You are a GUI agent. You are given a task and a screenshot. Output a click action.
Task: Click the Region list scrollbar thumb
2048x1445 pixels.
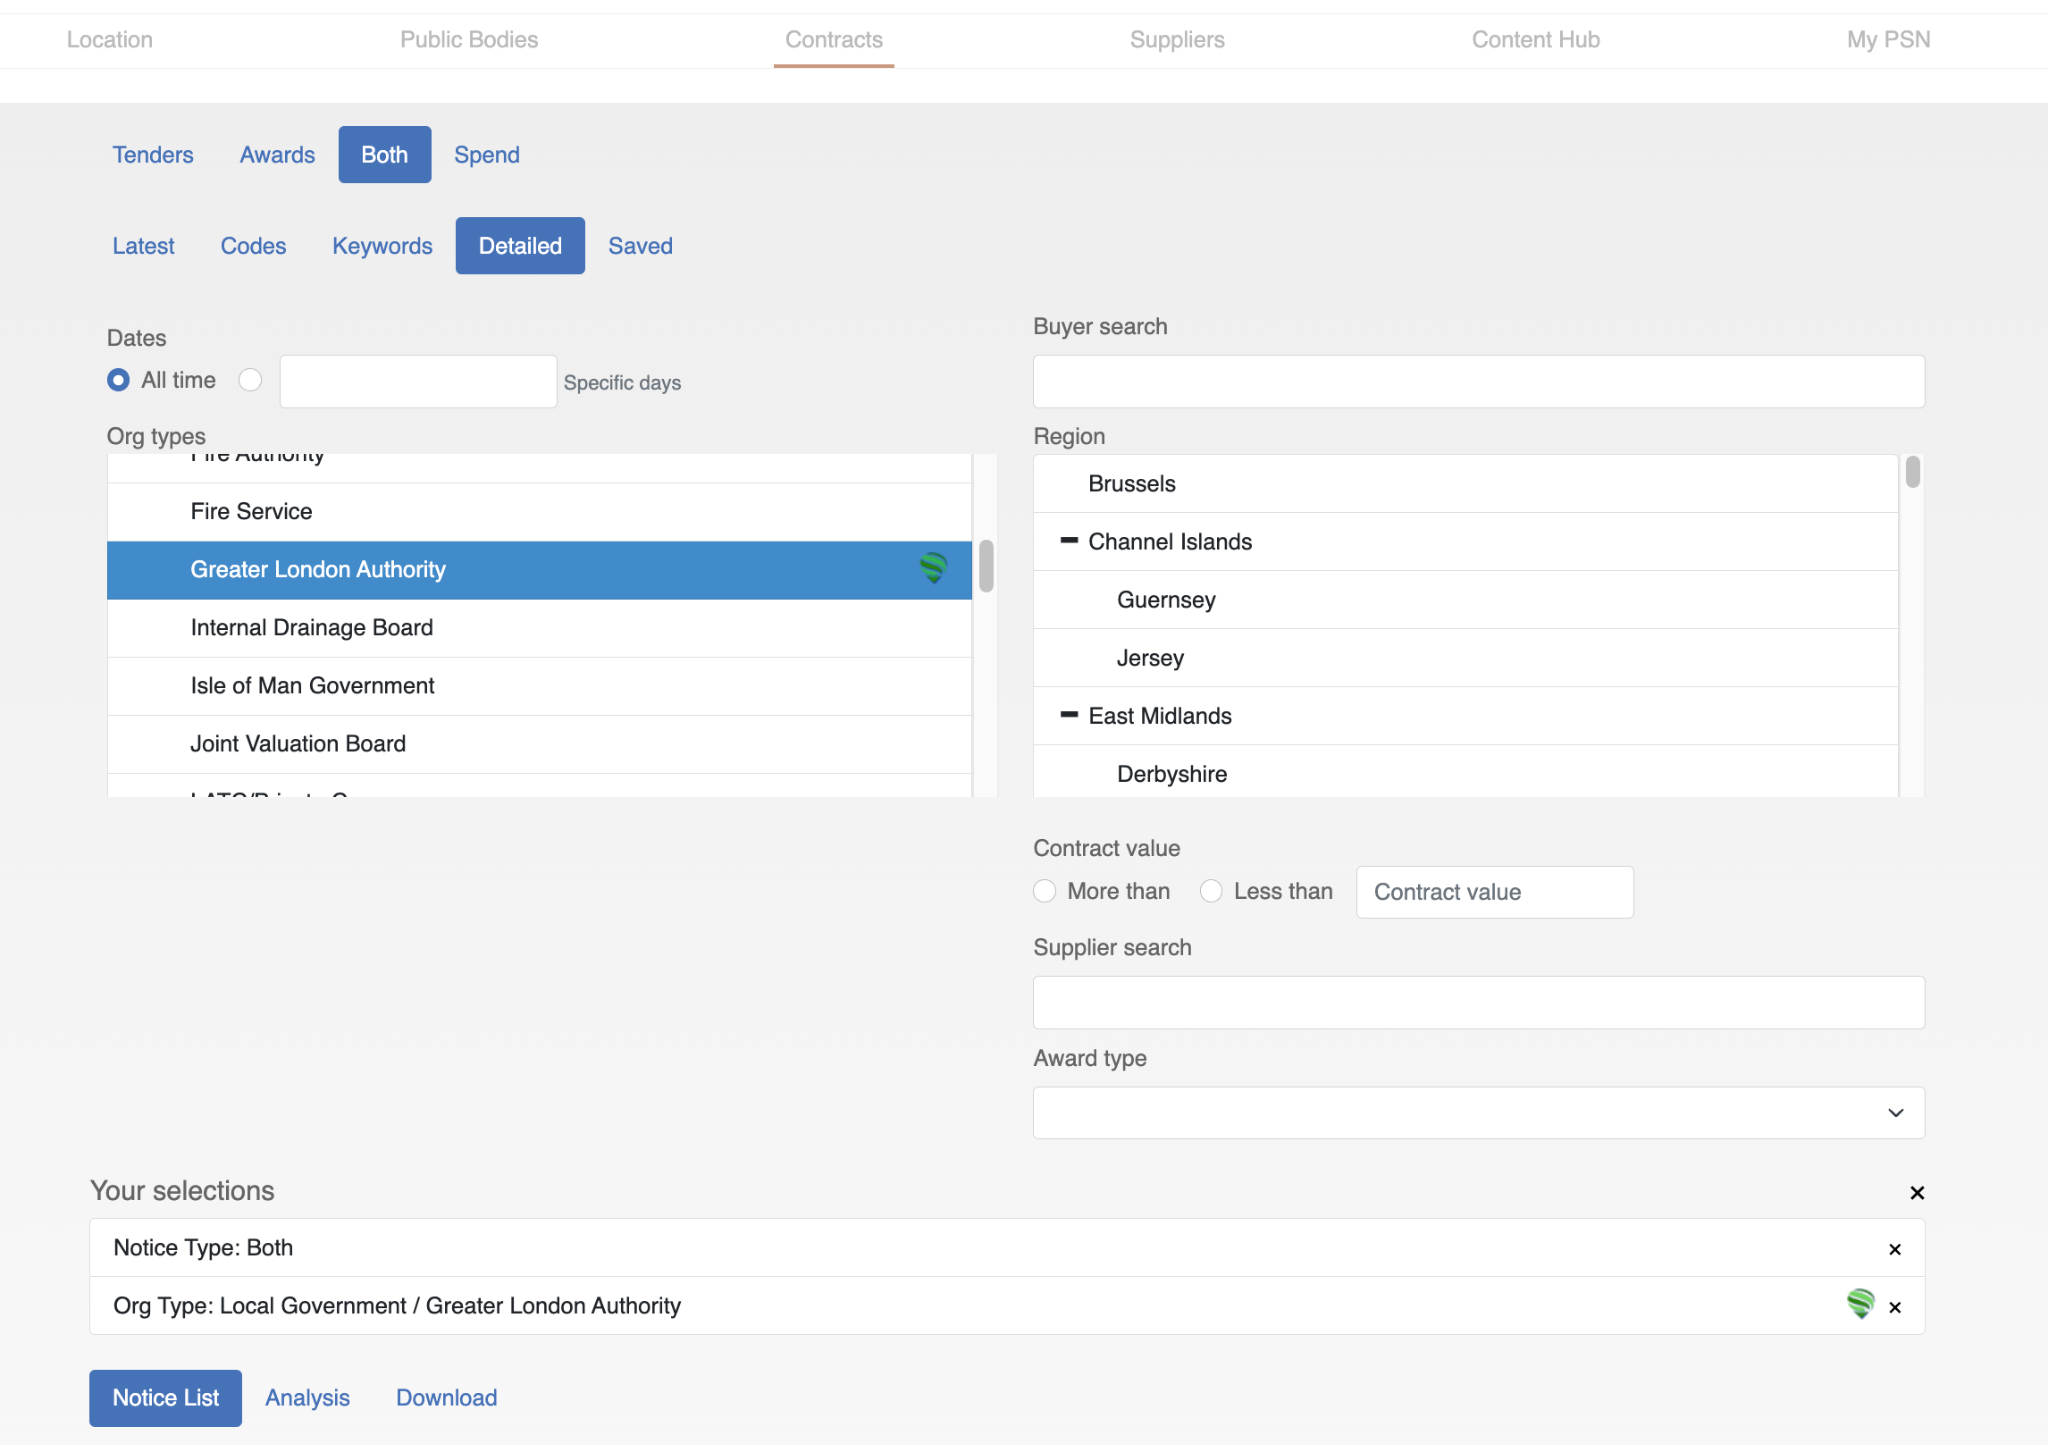click(x=1912, y=471)
